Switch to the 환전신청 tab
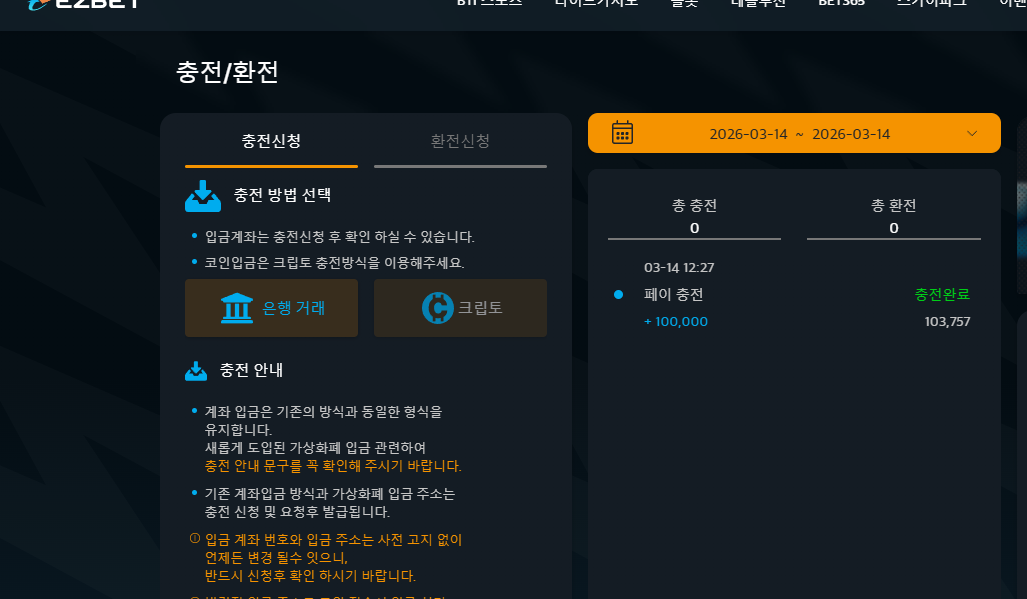1027x599 pixels. pyautogui.click(x=460, y=141)
